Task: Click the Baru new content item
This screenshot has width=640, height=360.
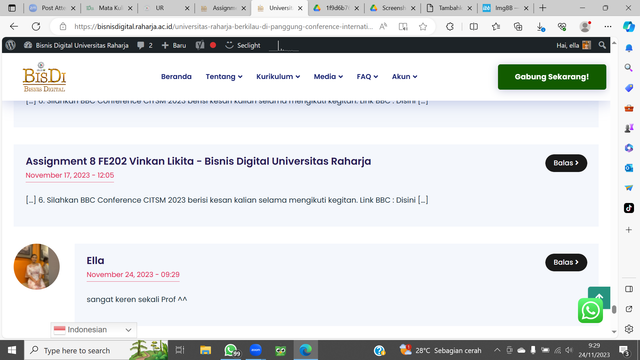Action: [x=174, y=45]
